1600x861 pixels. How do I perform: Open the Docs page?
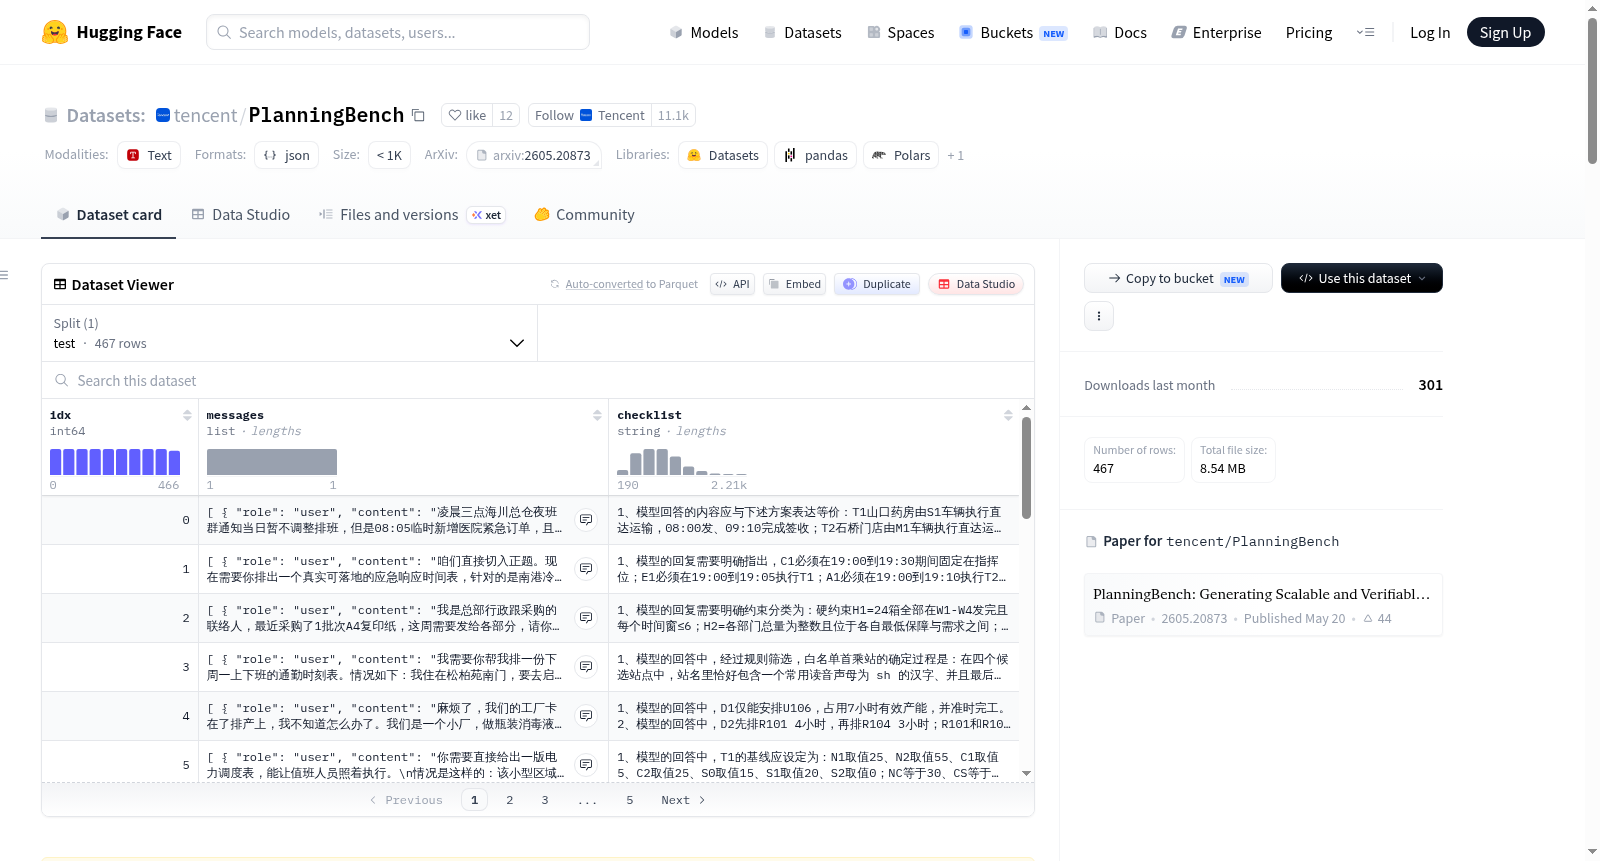[1120, 32]
